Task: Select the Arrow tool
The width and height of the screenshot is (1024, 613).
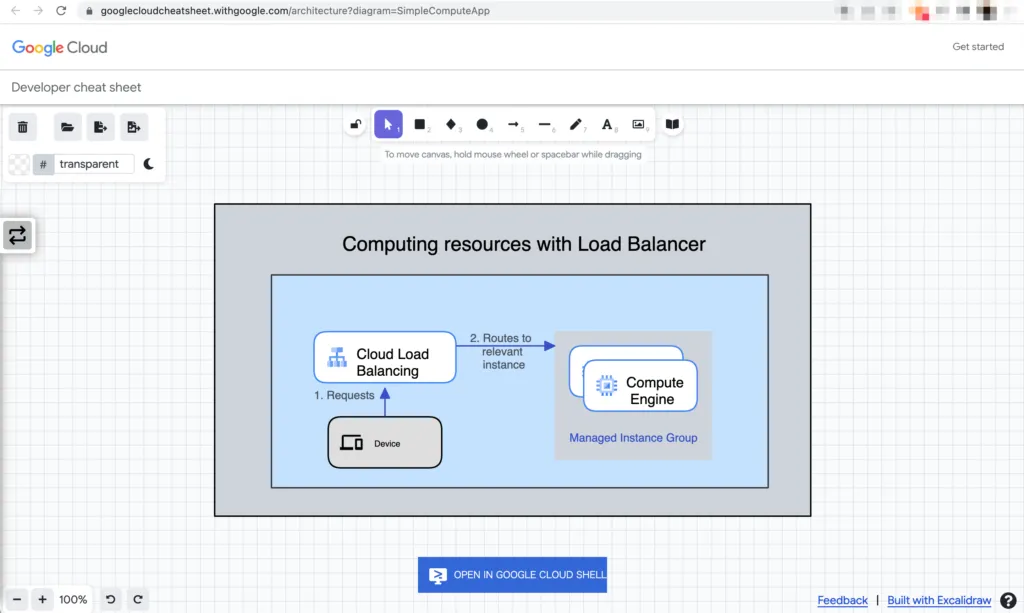Action: 514,124
